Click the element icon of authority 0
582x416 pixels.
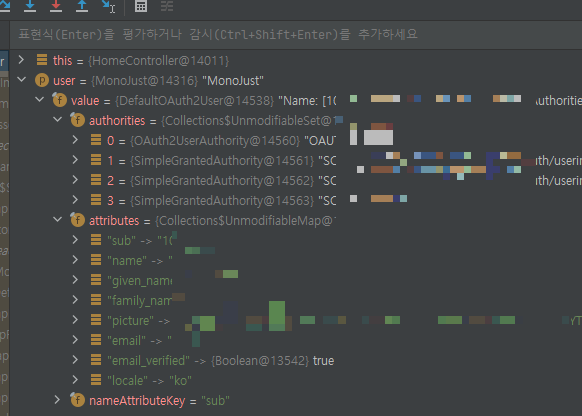coord(96,140)
